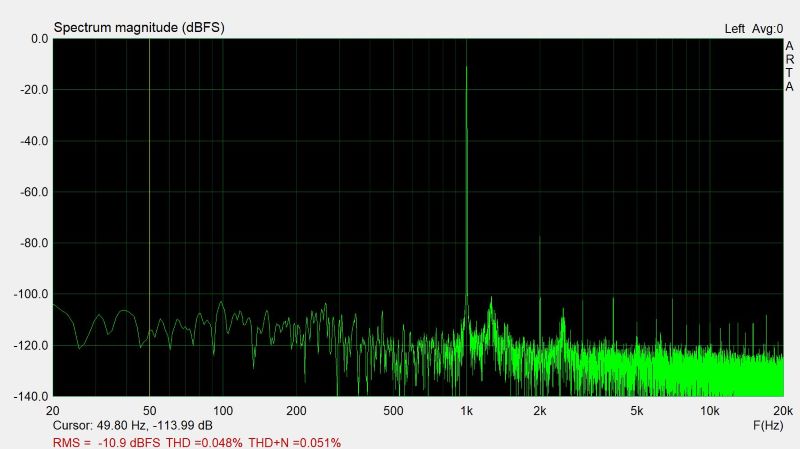This screenshot has width=800, height=449.
Task: Click the '-140.0' magnitude axis label
Action: (x=31, y=396)
